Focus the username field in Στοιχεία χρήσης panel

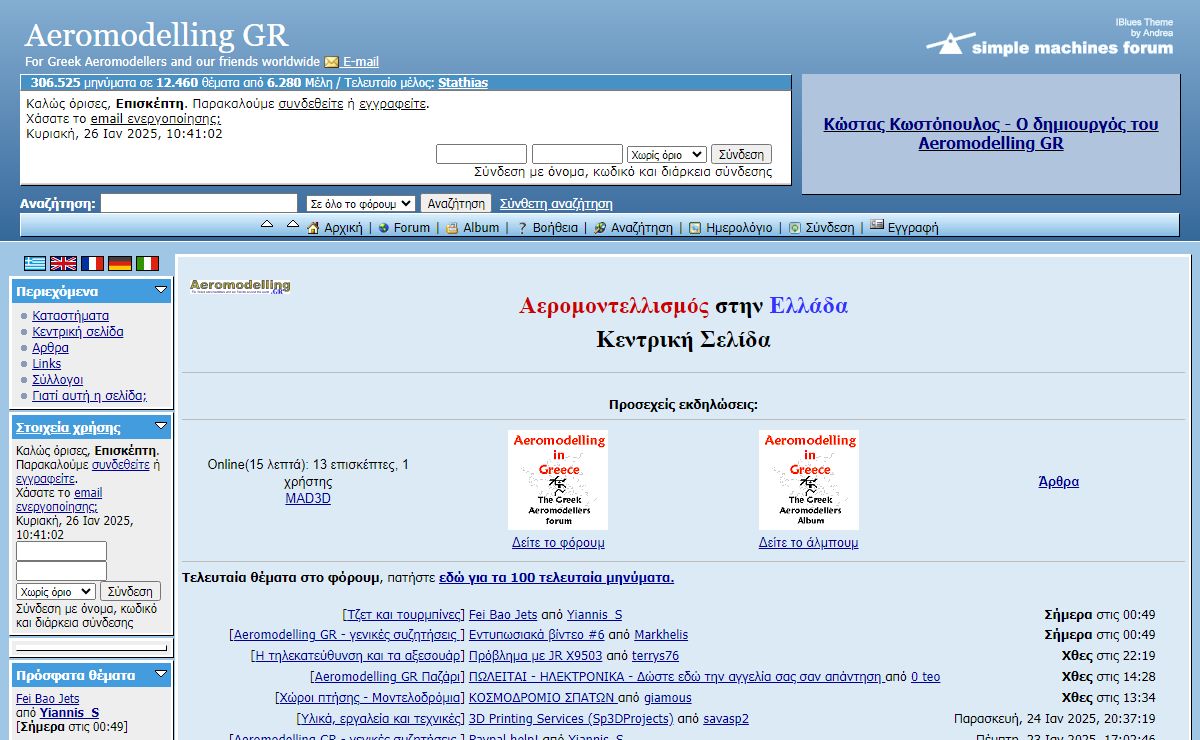[x=61, y=551]
